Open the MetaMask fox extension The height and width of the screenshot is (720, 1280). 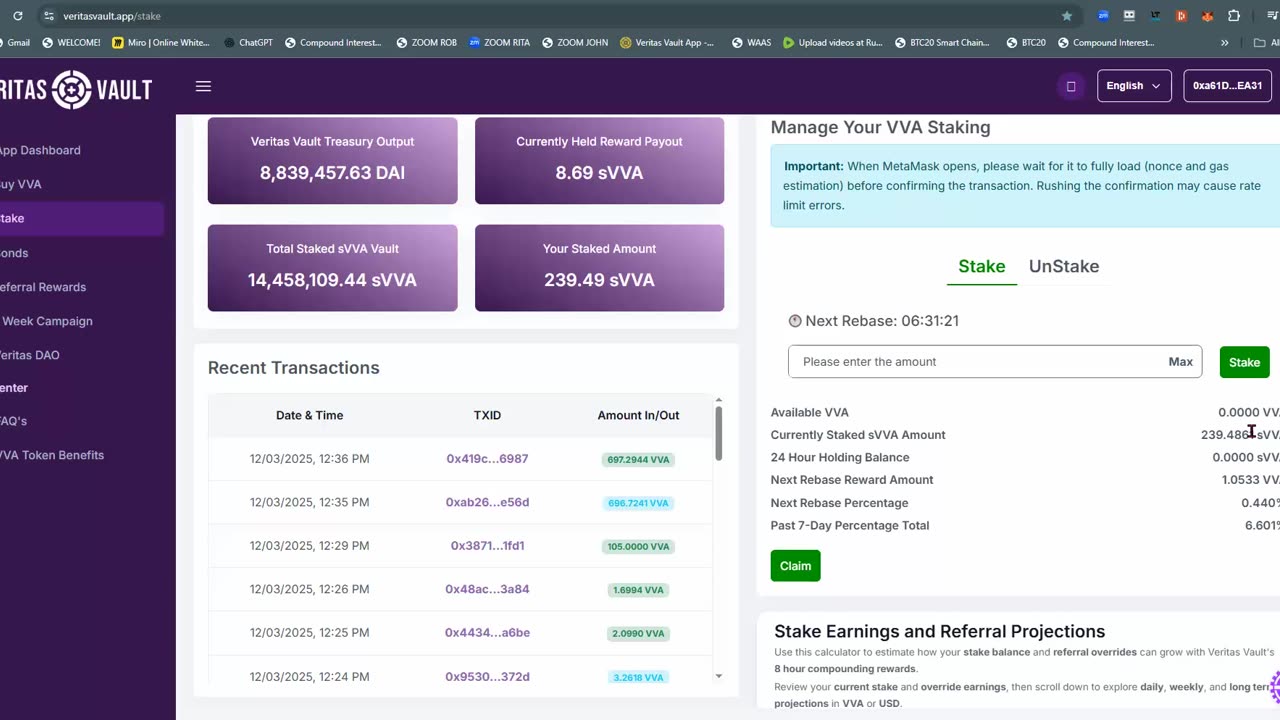point(1207,16)
